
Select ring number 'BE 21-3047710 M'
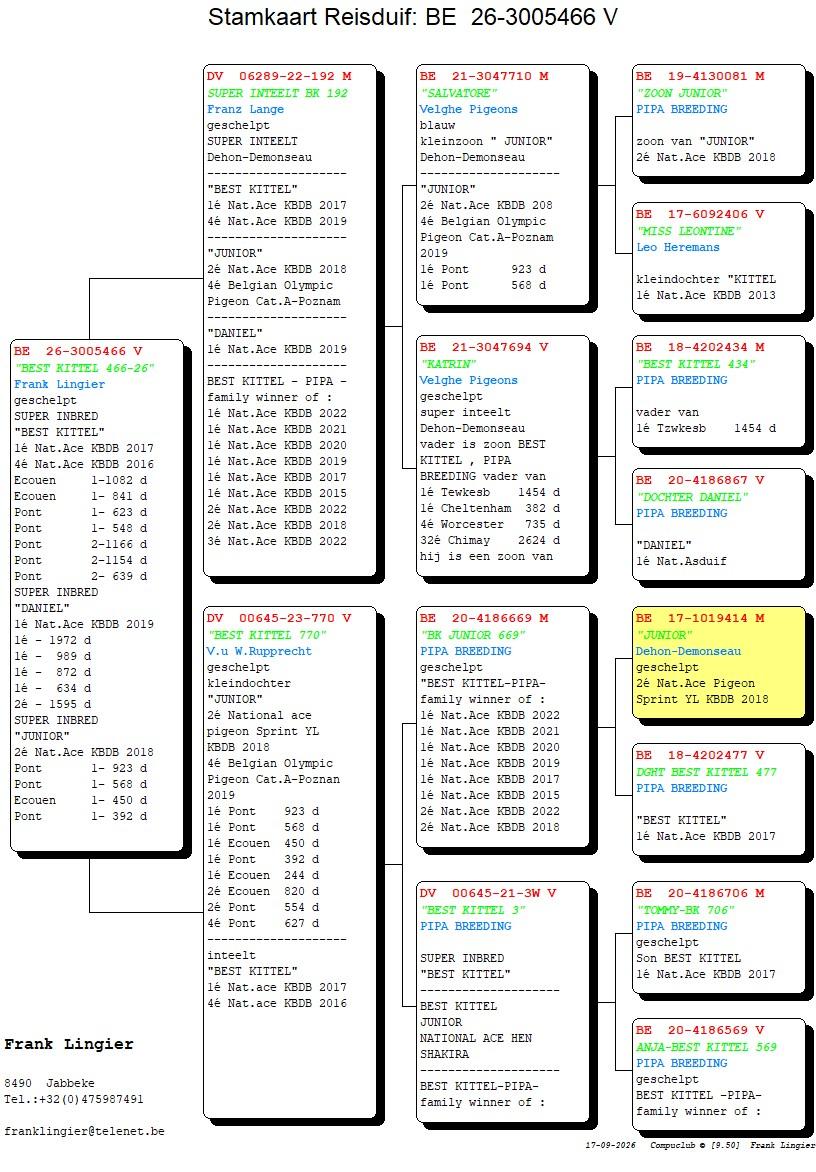[x=484, y=75]
